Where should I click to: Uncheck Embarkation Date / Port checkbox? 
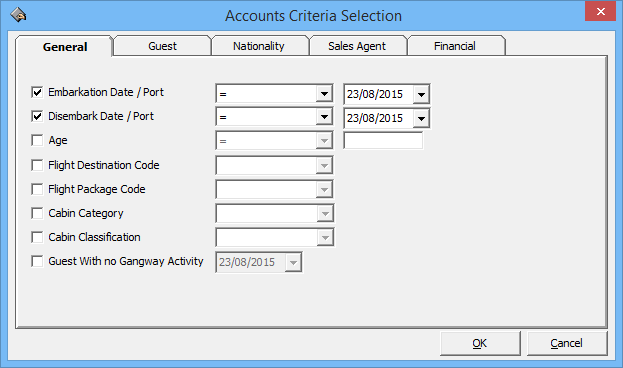[37, 92]
